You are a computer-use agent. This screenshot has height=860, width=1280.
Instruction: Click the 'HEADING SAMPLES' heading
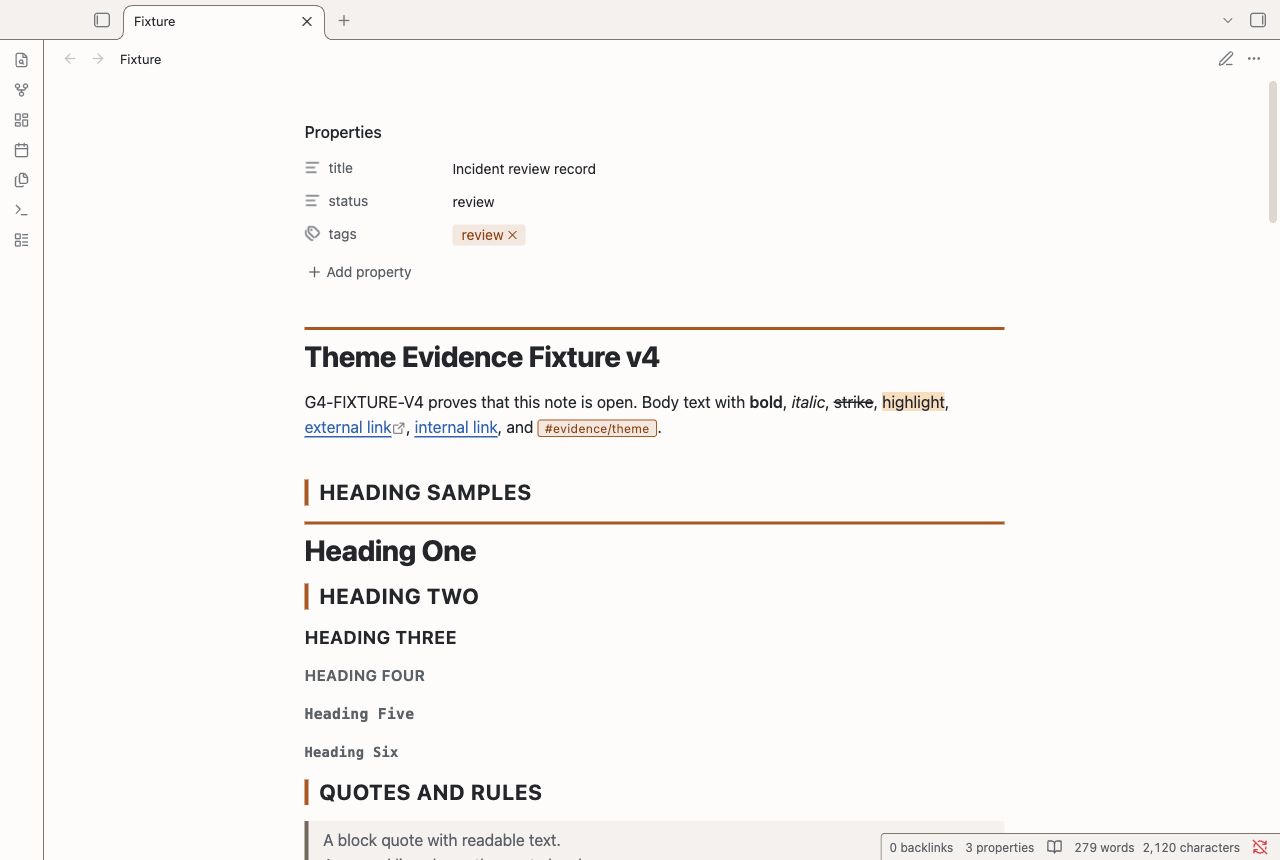point(425,492)
